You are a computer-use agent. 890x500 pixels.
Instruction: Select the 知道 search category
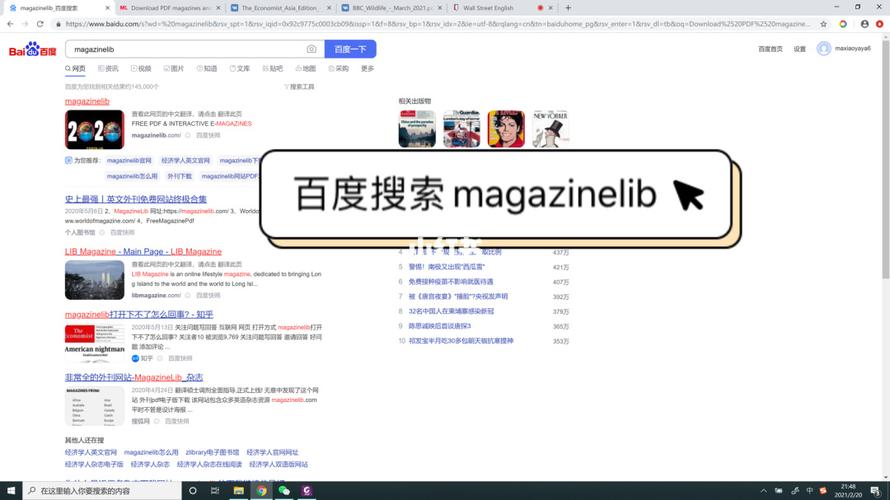(207, 69)
